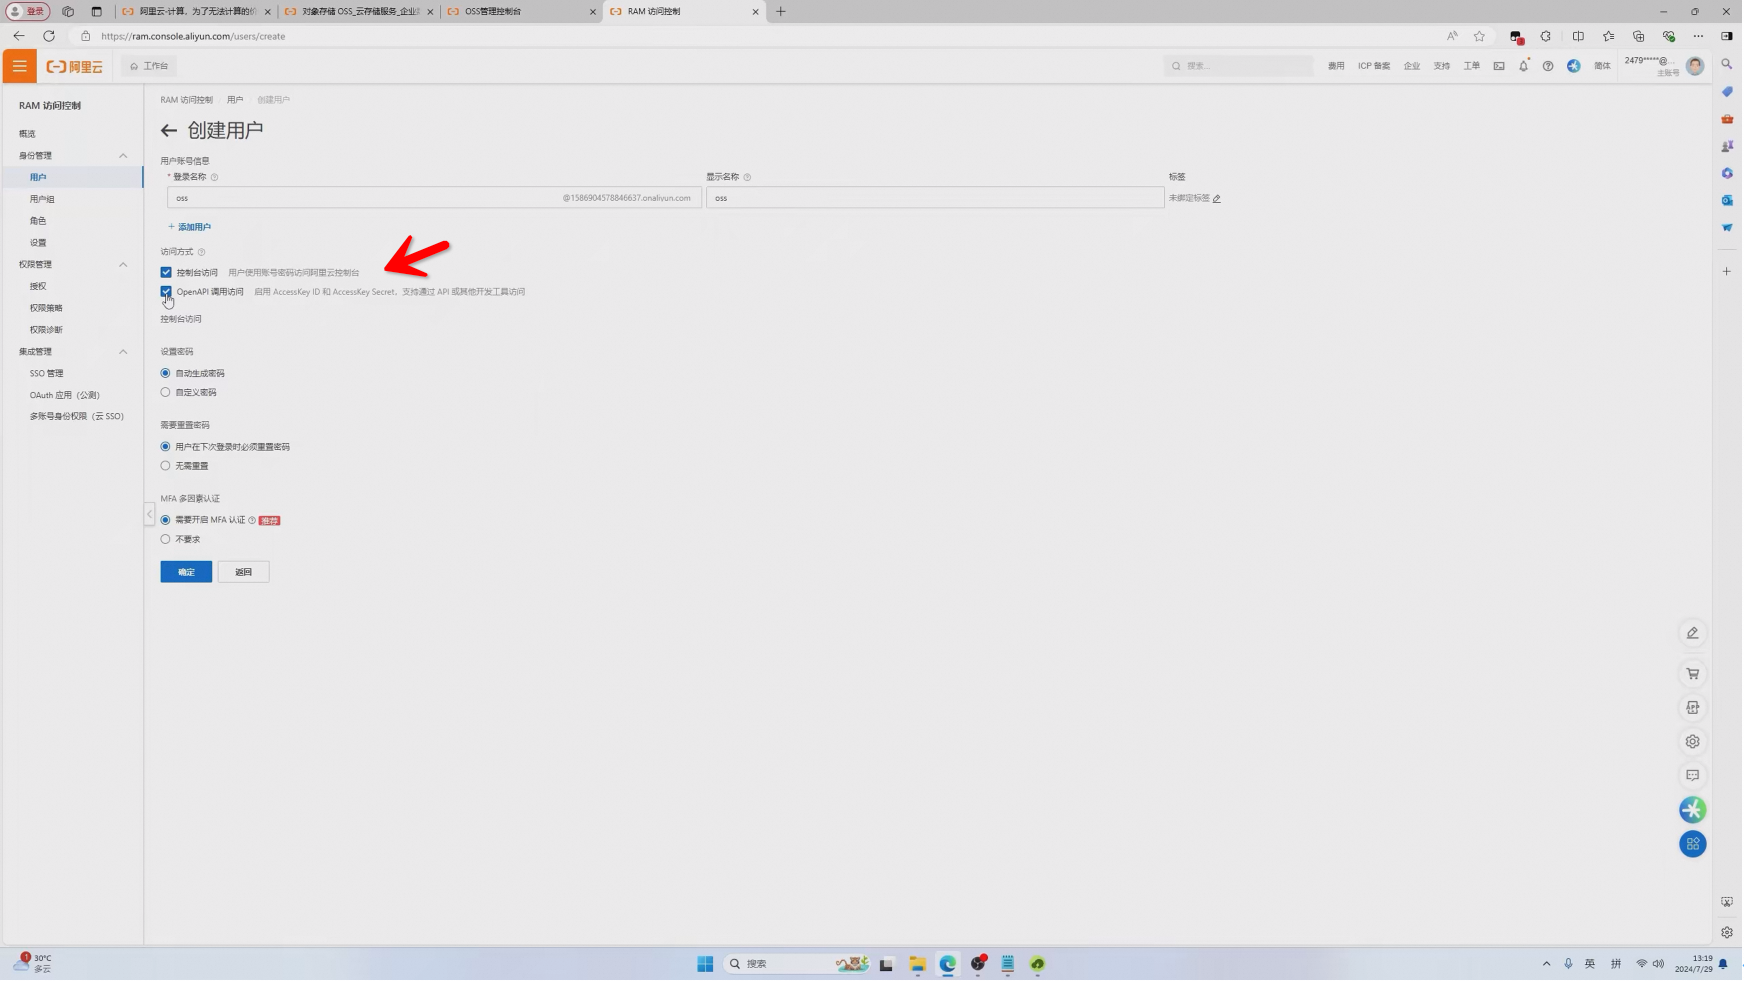Open 概览 in the sidebar
The image size is (1744, 981).
pyautogui.click(x=27, y=134)
